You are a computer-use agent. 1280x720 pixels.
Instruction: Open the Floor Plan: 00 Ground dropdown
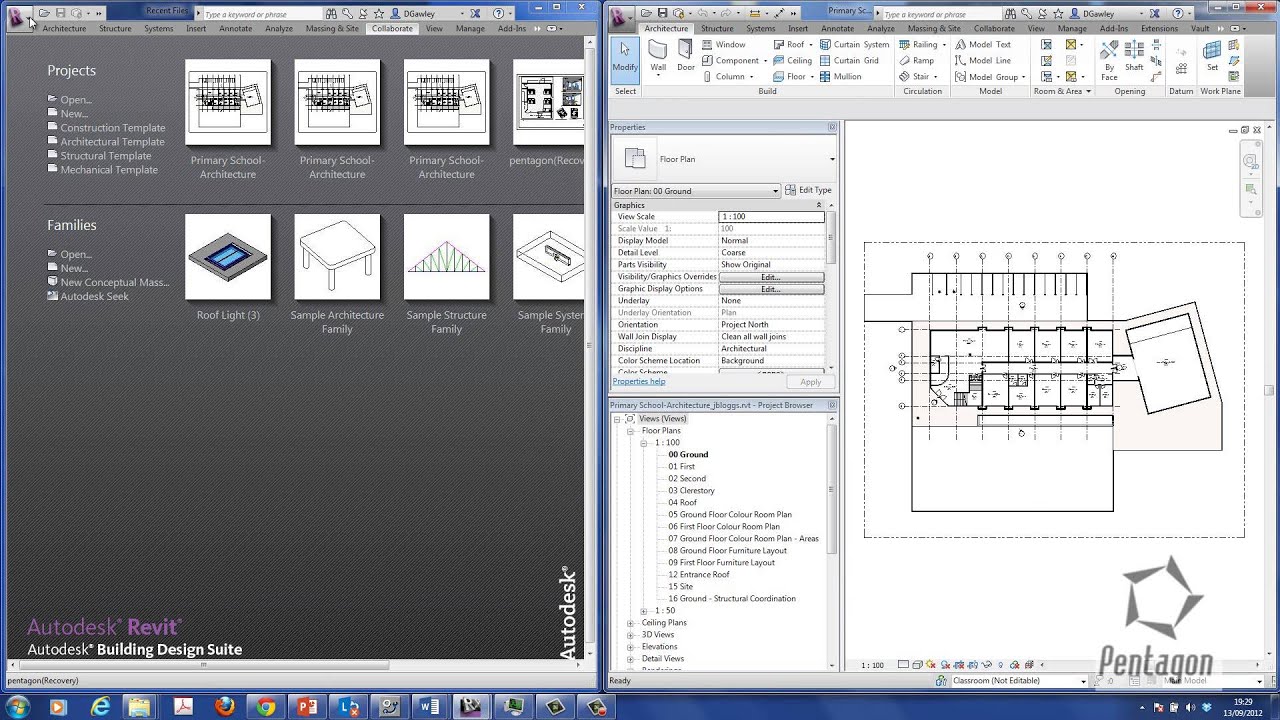[695, 191]
